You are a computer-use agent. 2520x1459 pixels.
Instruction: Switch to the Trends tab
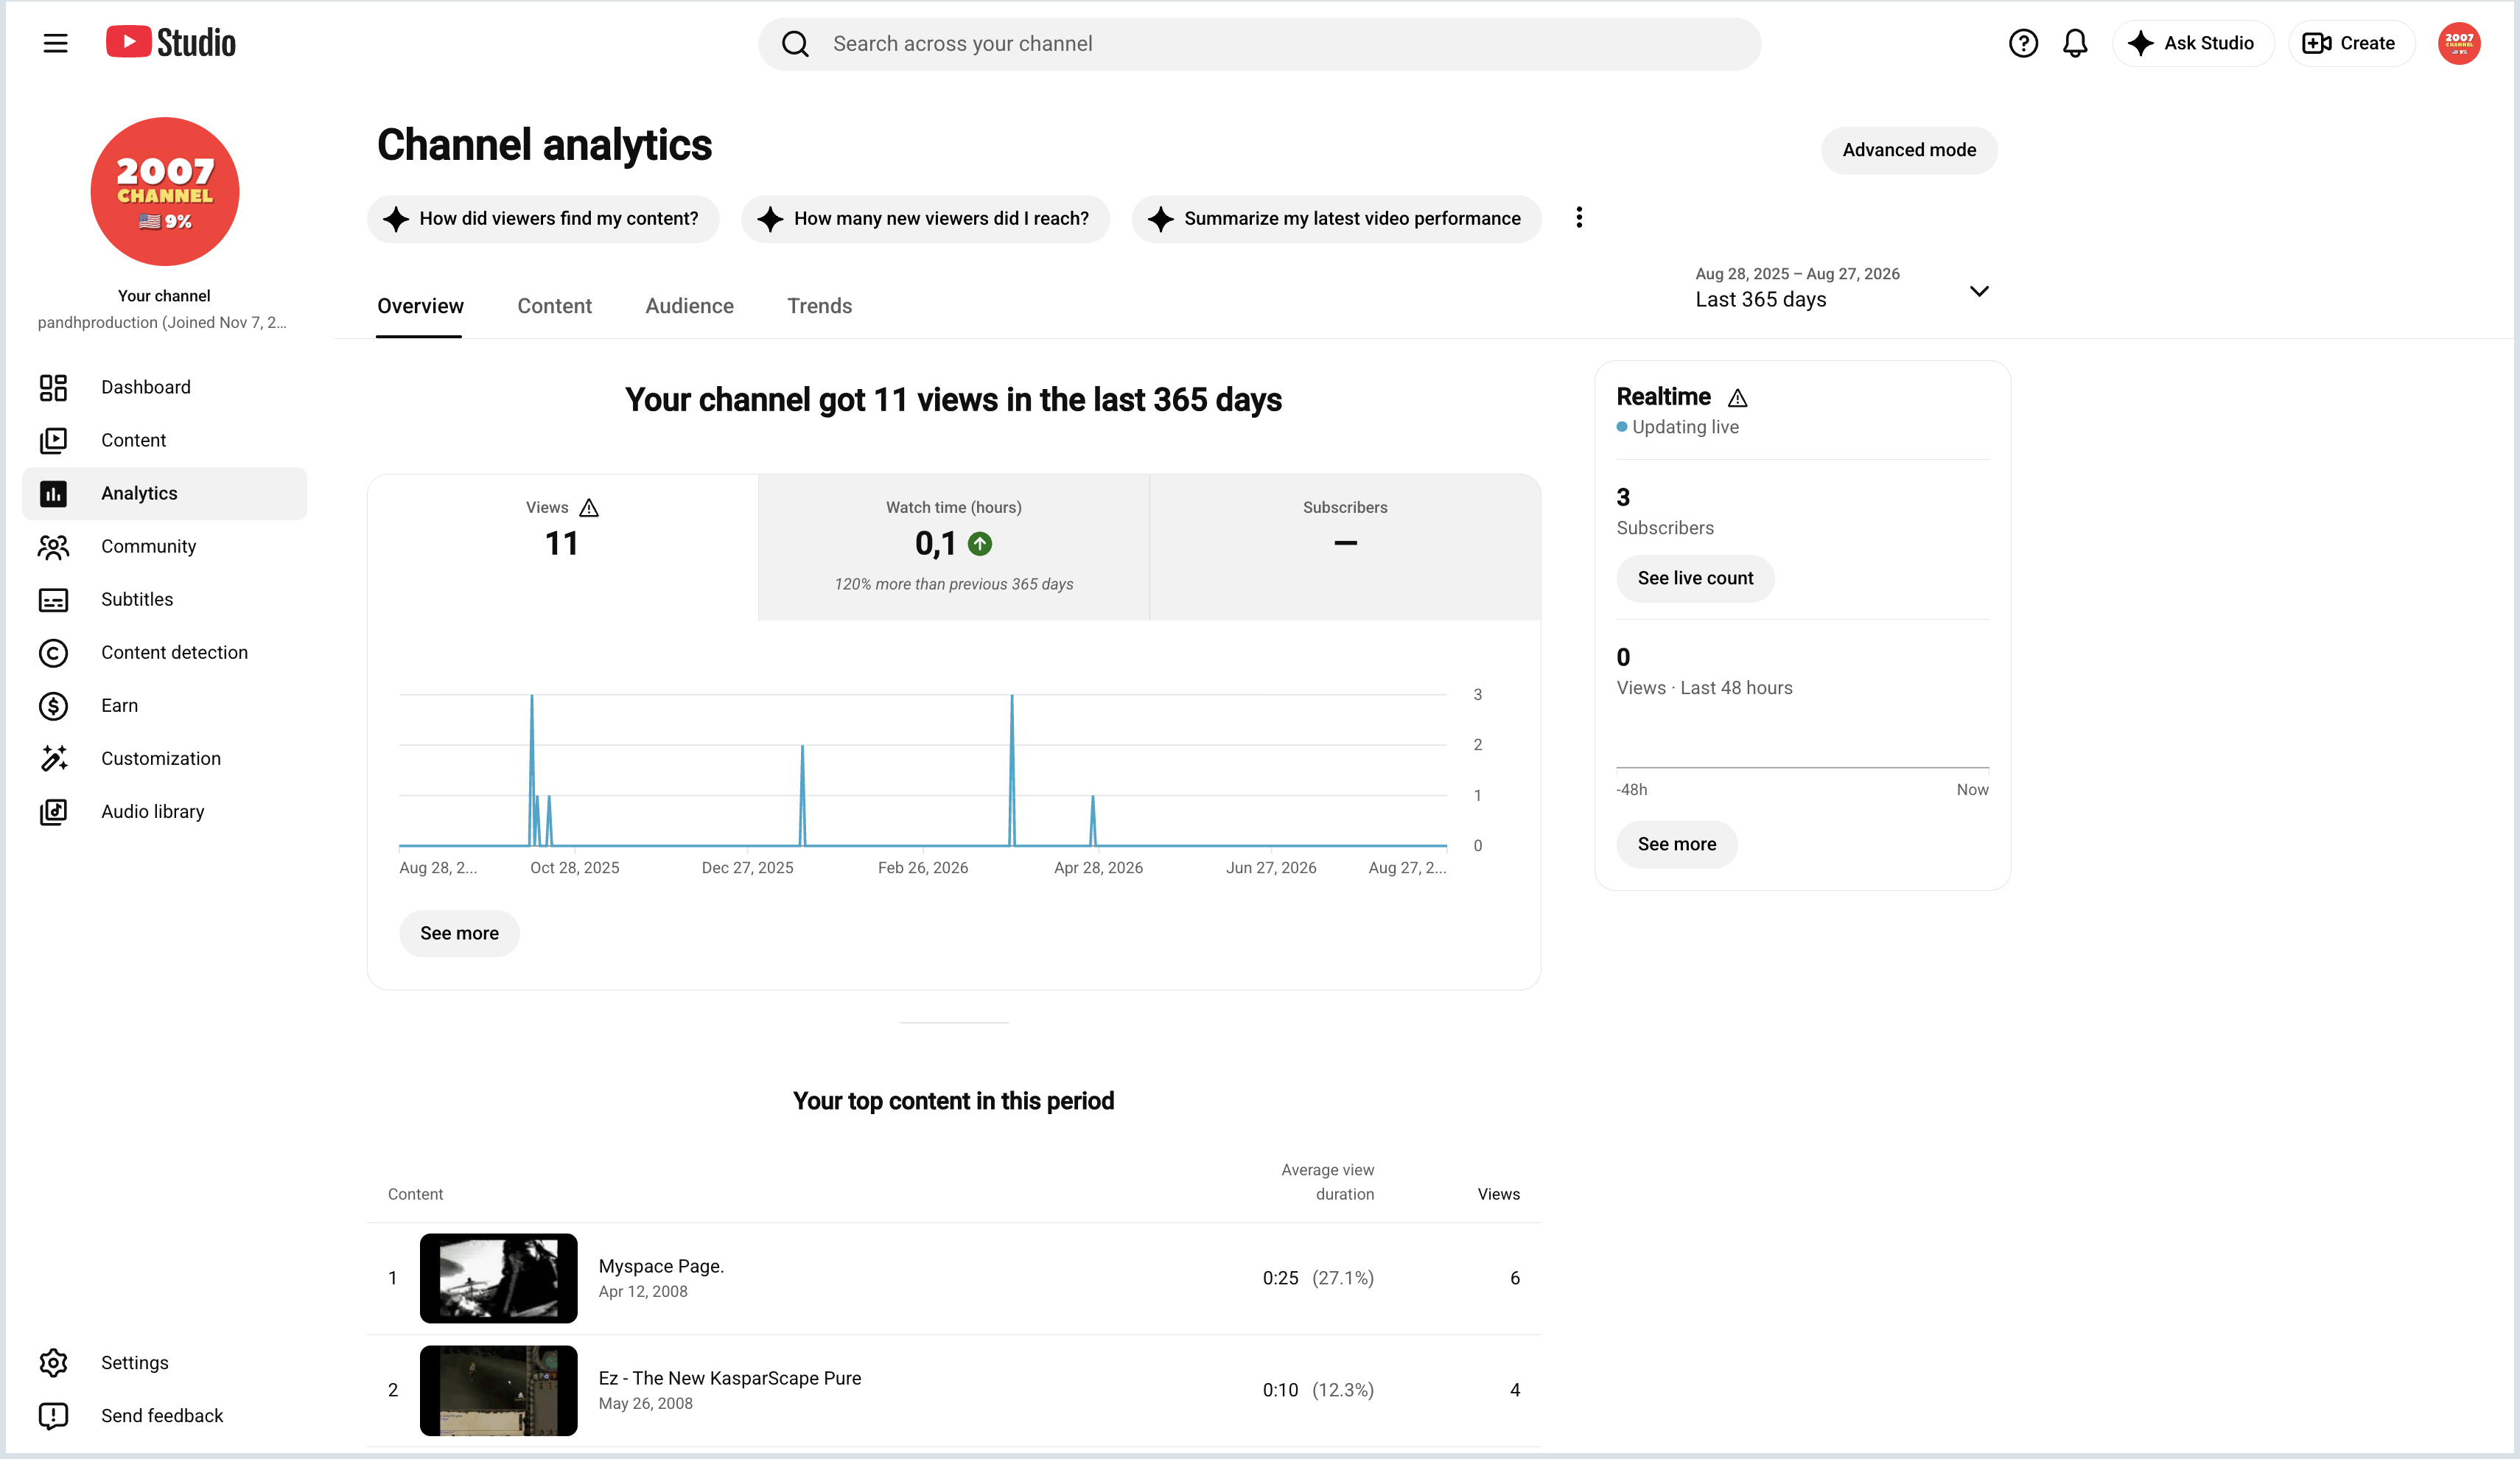pyautogui.click(x=819, y=306)
